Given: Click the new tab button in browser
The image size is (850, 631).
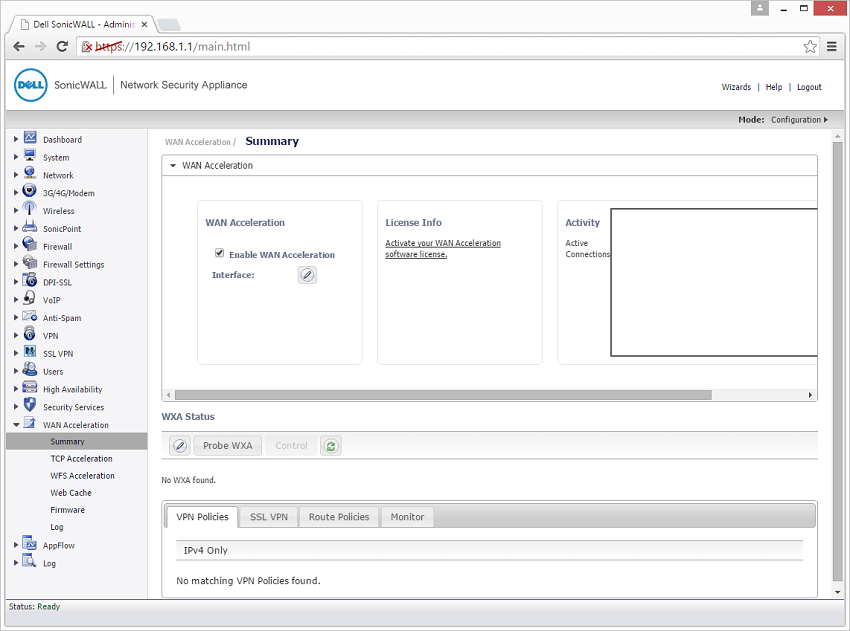Looking at the screenshot, I should coord(169,25).
